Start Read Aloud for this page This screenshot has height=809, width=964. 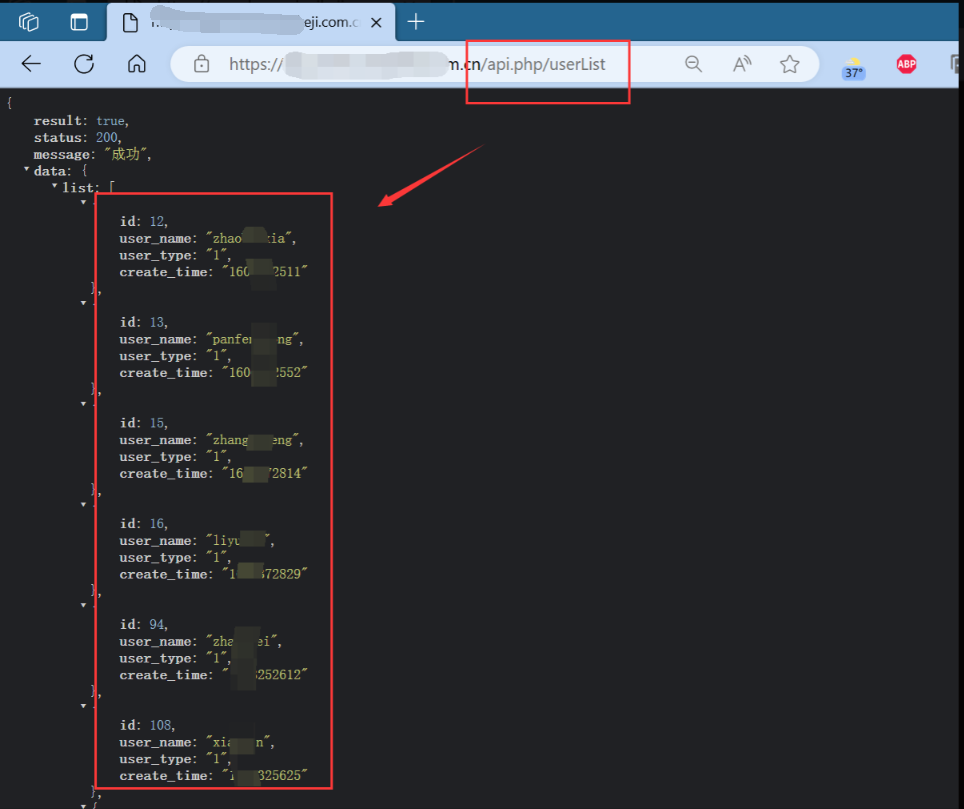pos(741,64)
